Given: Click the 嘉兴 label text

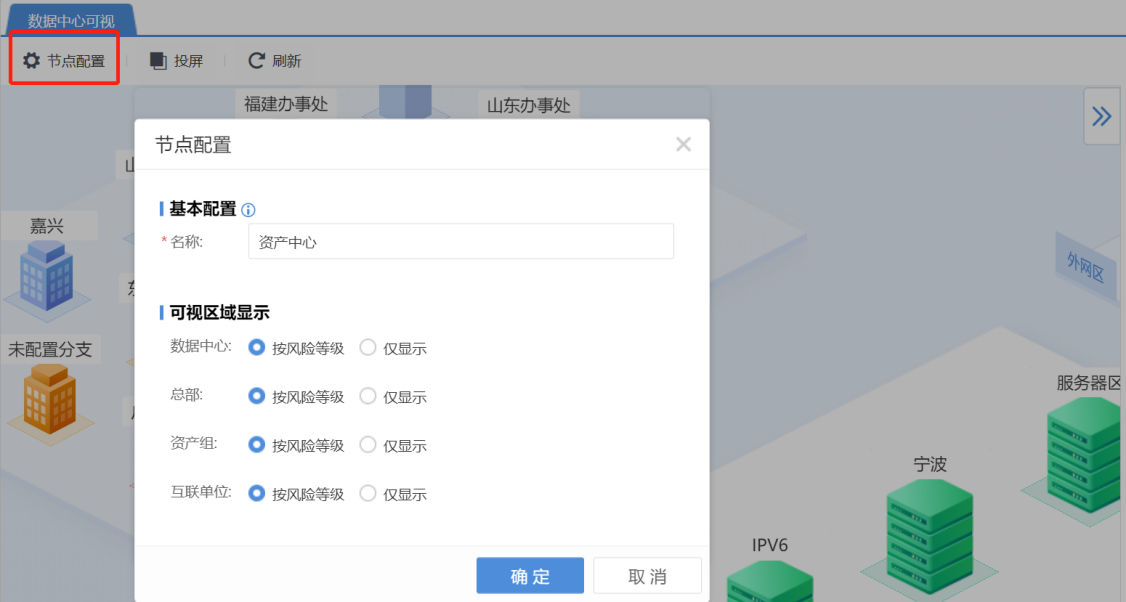Looking at the screenshot, I should coord(47,226).
